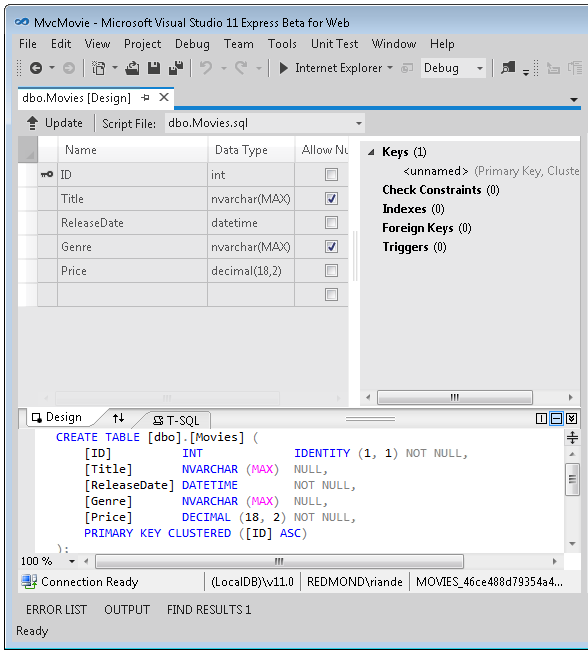Screen dimensions: 588x652
Task: Toggle Allow Nulls for the Price column
Action: pyautogui.click(x=331, y=271)
